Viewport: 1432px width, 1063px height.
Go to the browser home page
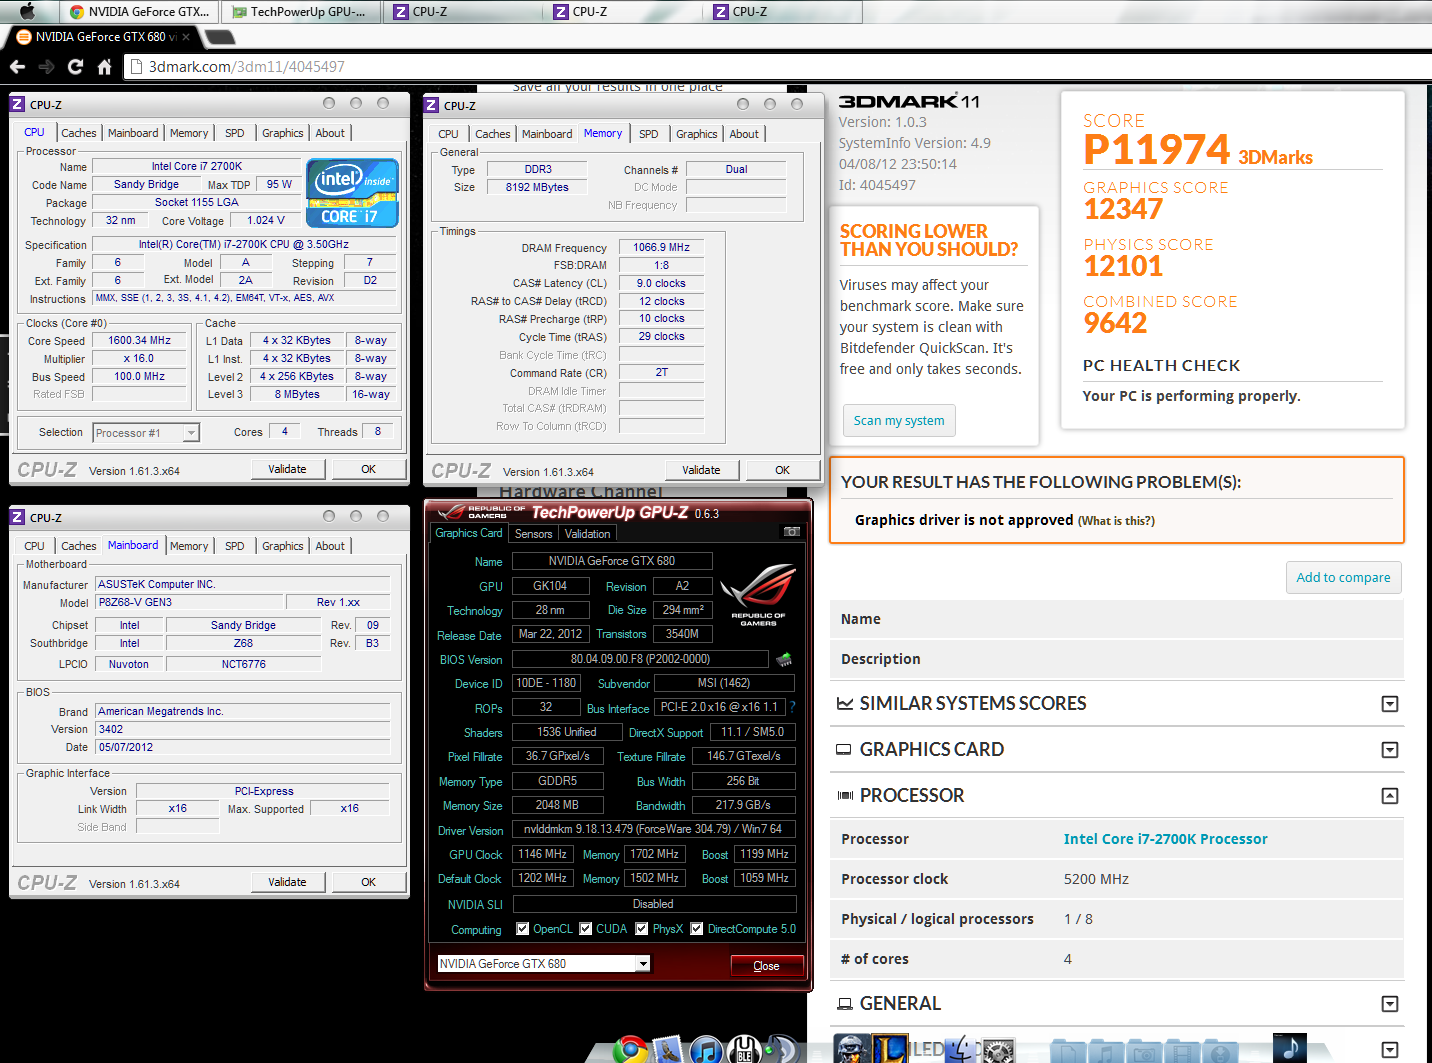click(x=104, y=67)
